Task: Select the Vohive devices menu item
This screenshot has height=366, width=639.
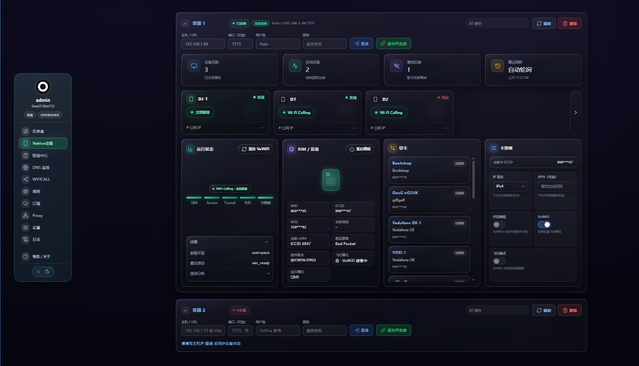Action: tap(43, 143)
